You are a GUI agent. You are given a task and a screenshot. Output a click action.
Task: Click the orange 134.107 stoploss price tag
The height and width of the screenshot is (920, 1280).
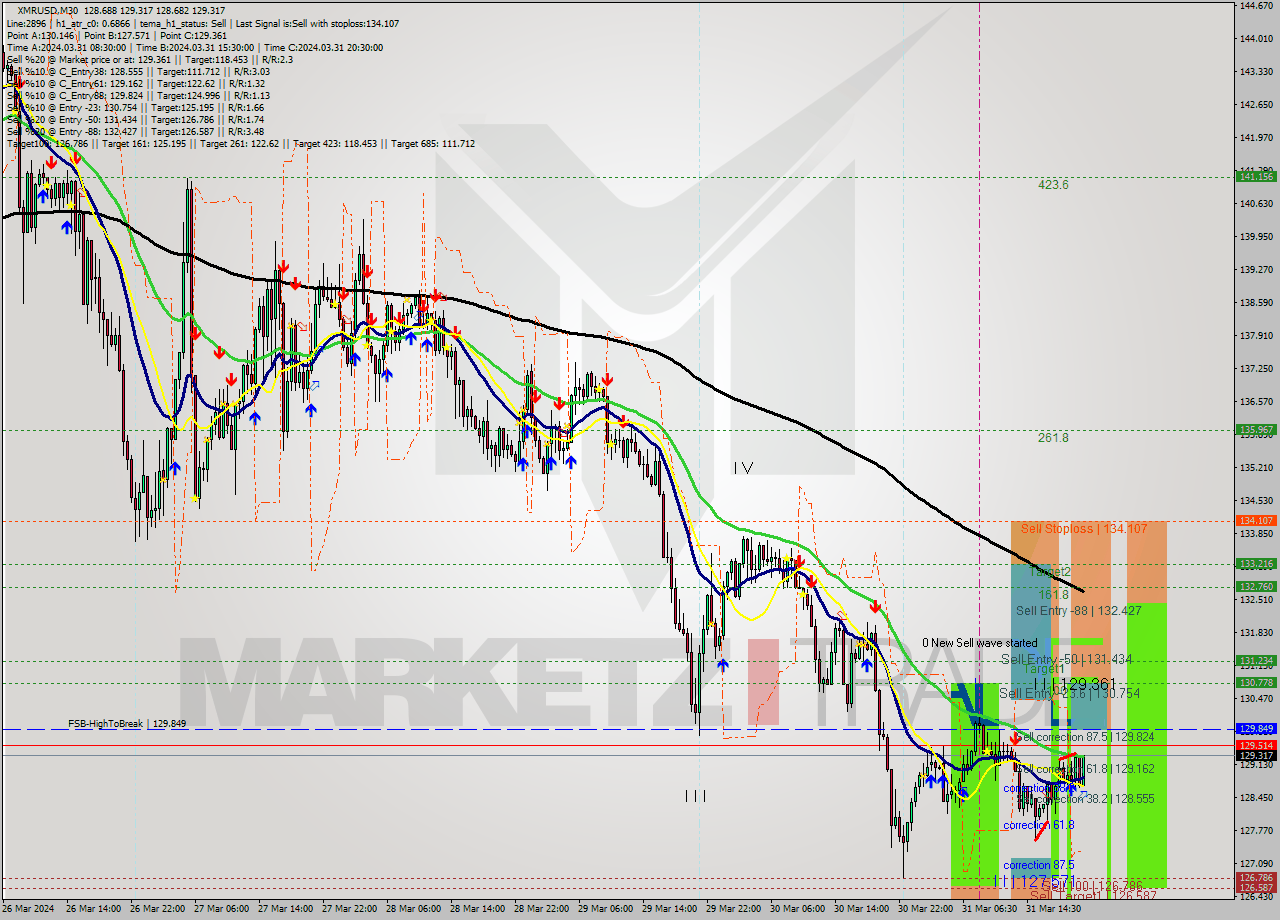click(1256, 521)
